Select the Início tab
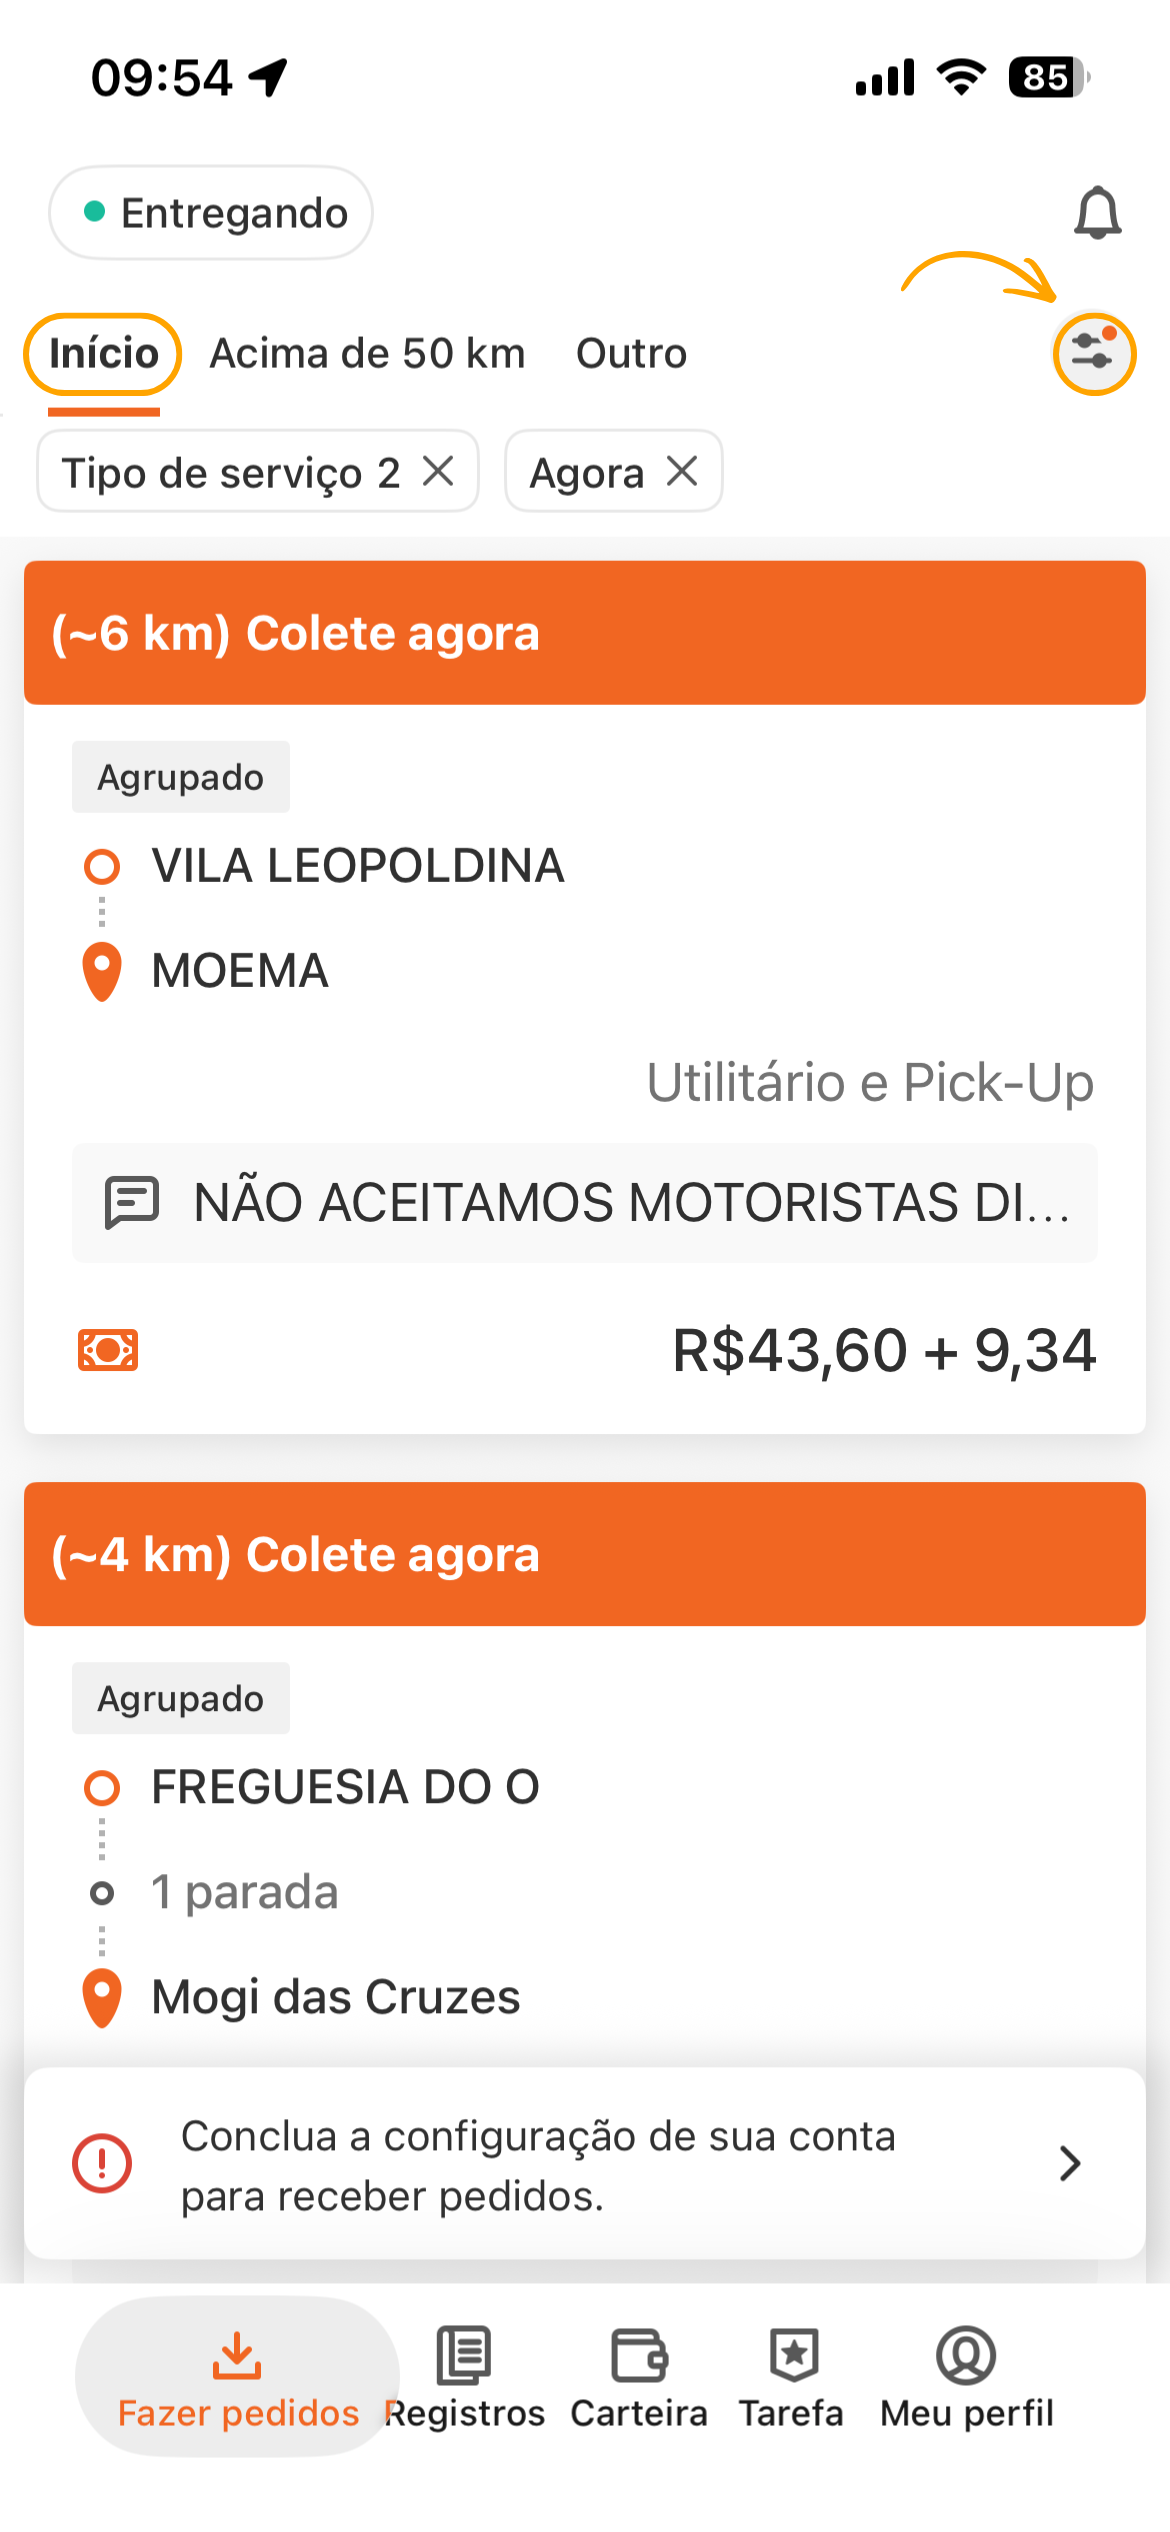 104,354
